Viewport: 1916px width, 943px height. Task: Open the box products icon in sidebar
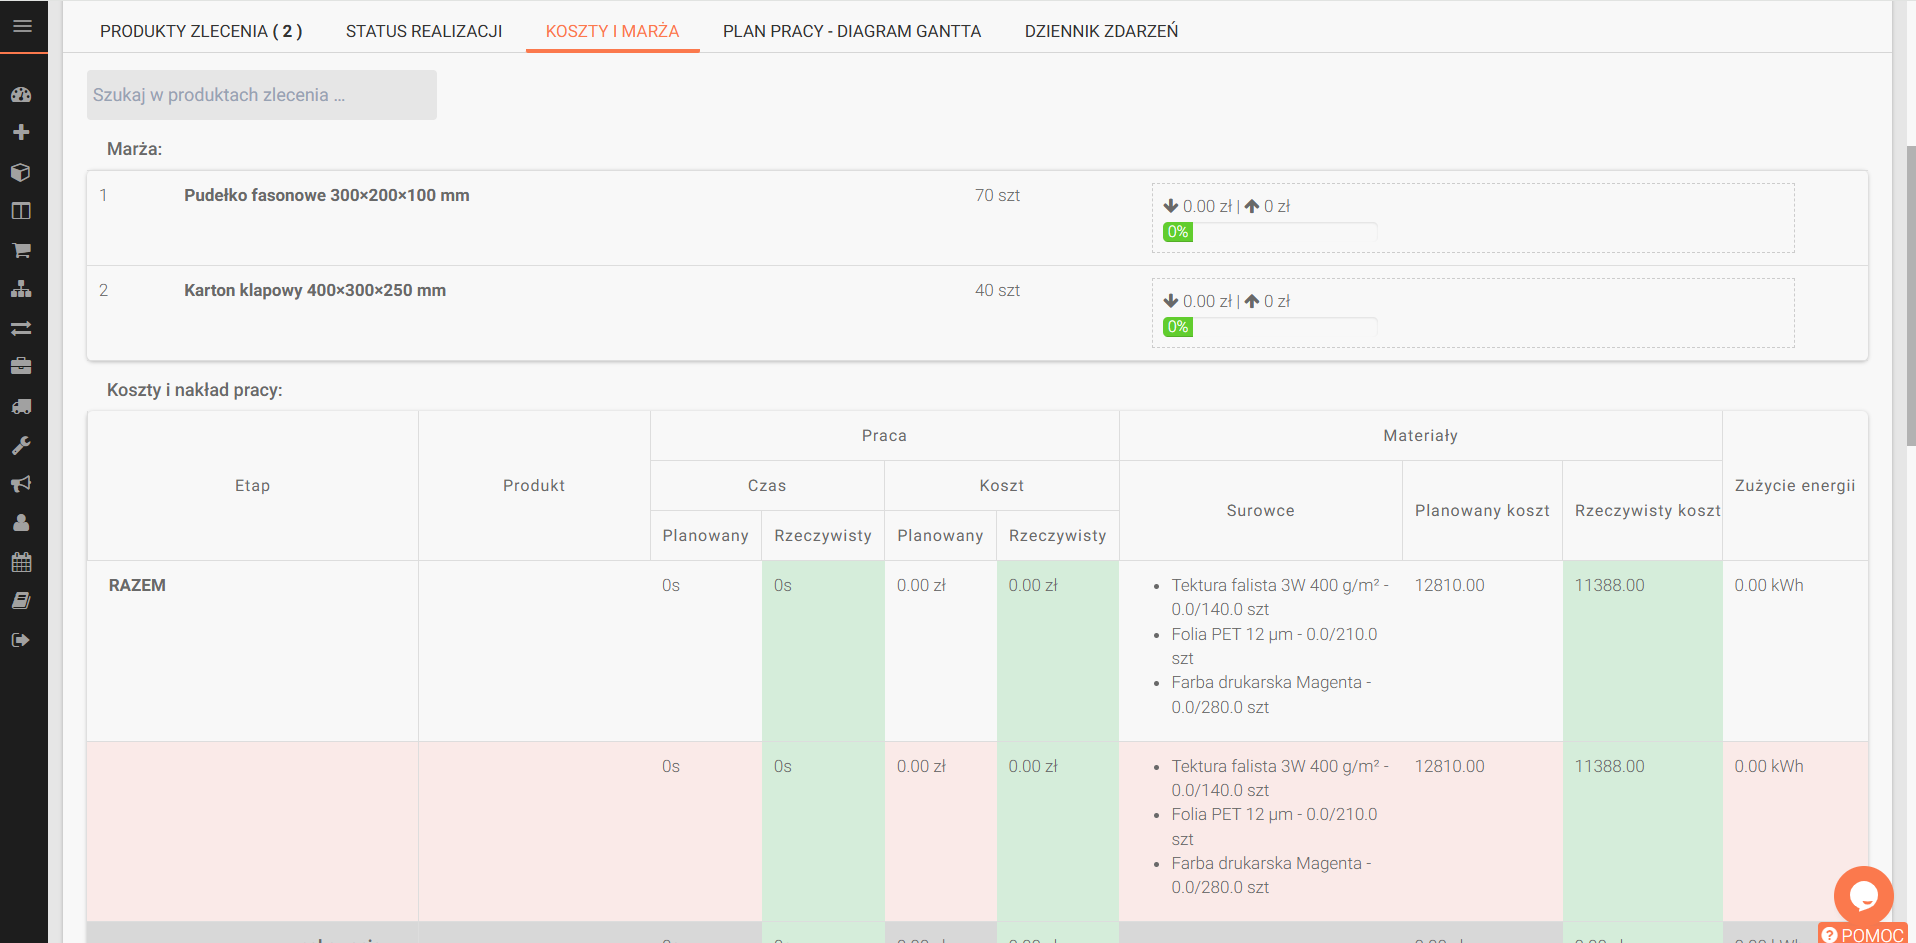pos(21,172)
